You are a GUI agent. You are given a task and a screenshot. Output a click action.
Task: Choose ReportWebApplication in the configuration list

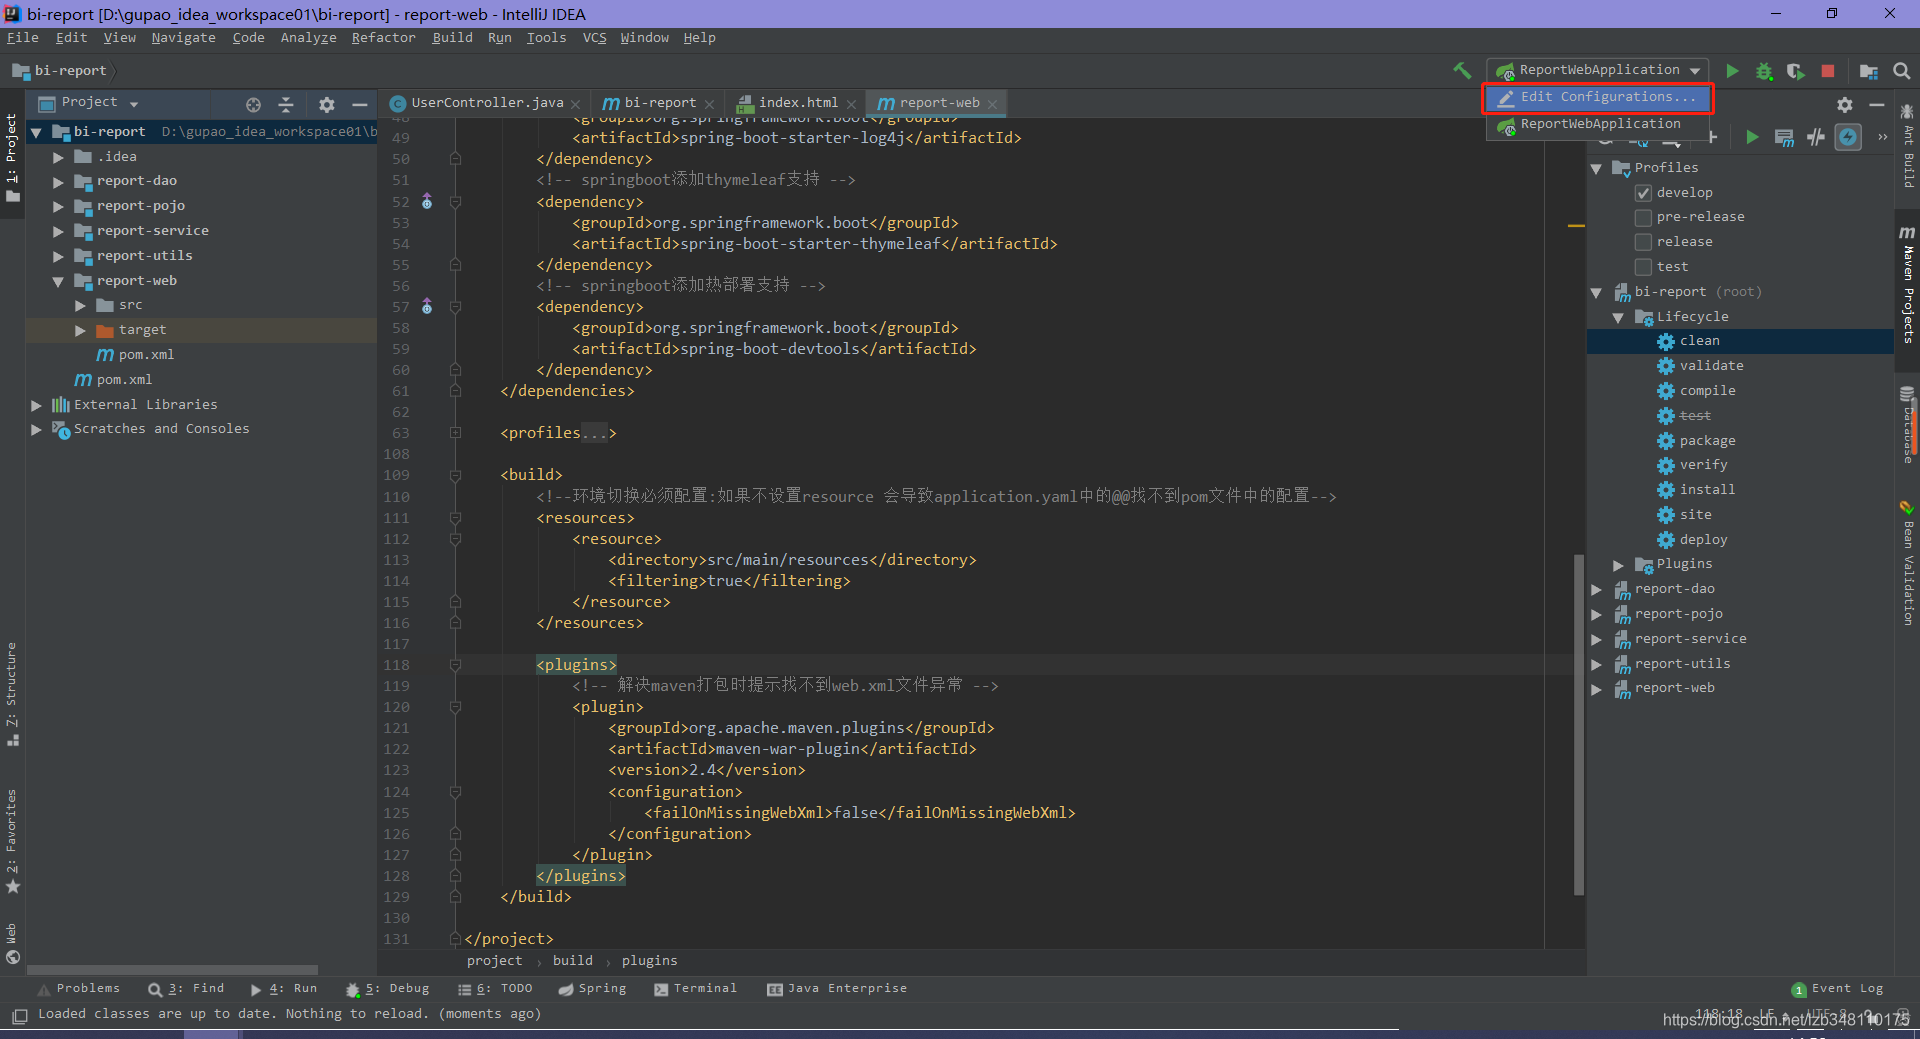point(1598,124)
